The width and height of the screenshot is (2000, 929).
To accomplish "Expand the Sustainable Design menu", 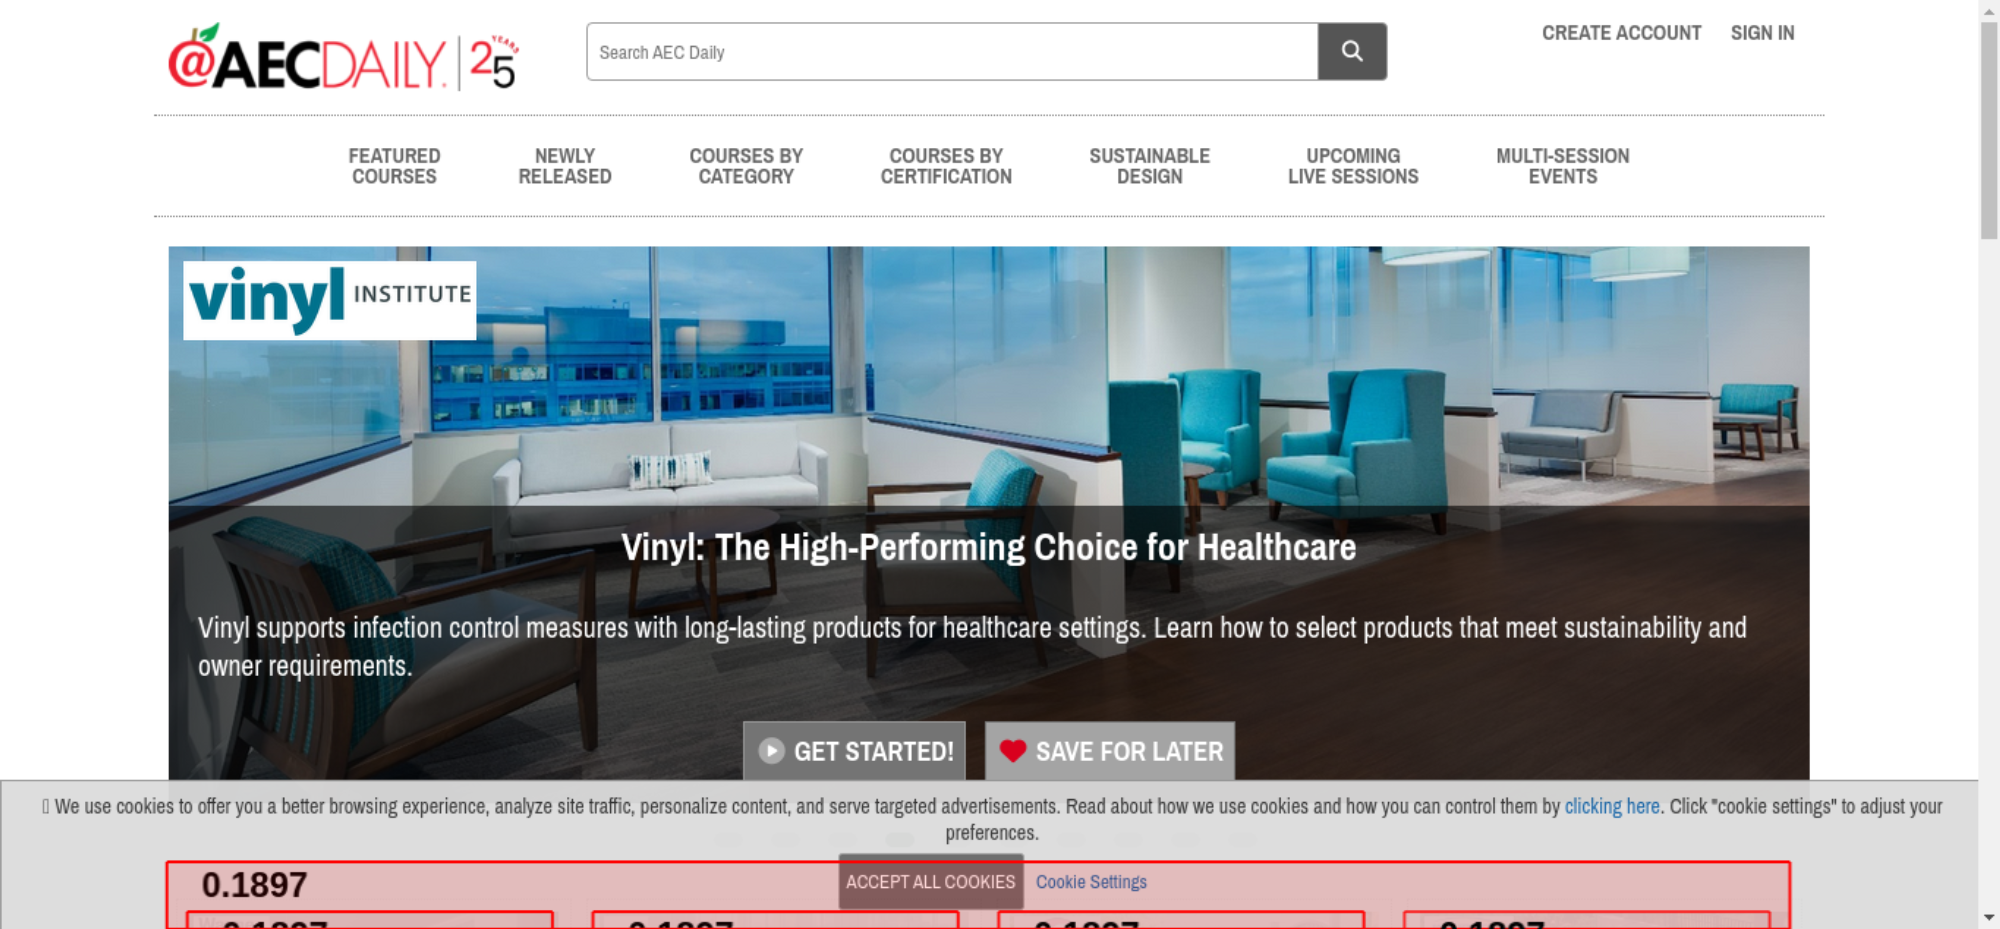I will (x=1150, y=166).
